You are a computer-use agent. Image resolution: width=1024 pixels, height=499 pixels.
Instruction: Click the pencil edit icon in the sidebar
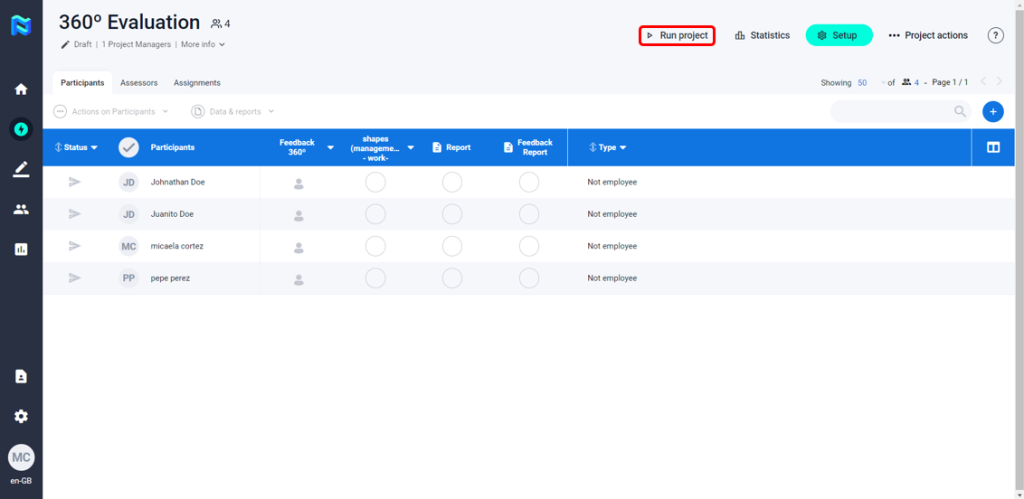[x=21, y=169]
